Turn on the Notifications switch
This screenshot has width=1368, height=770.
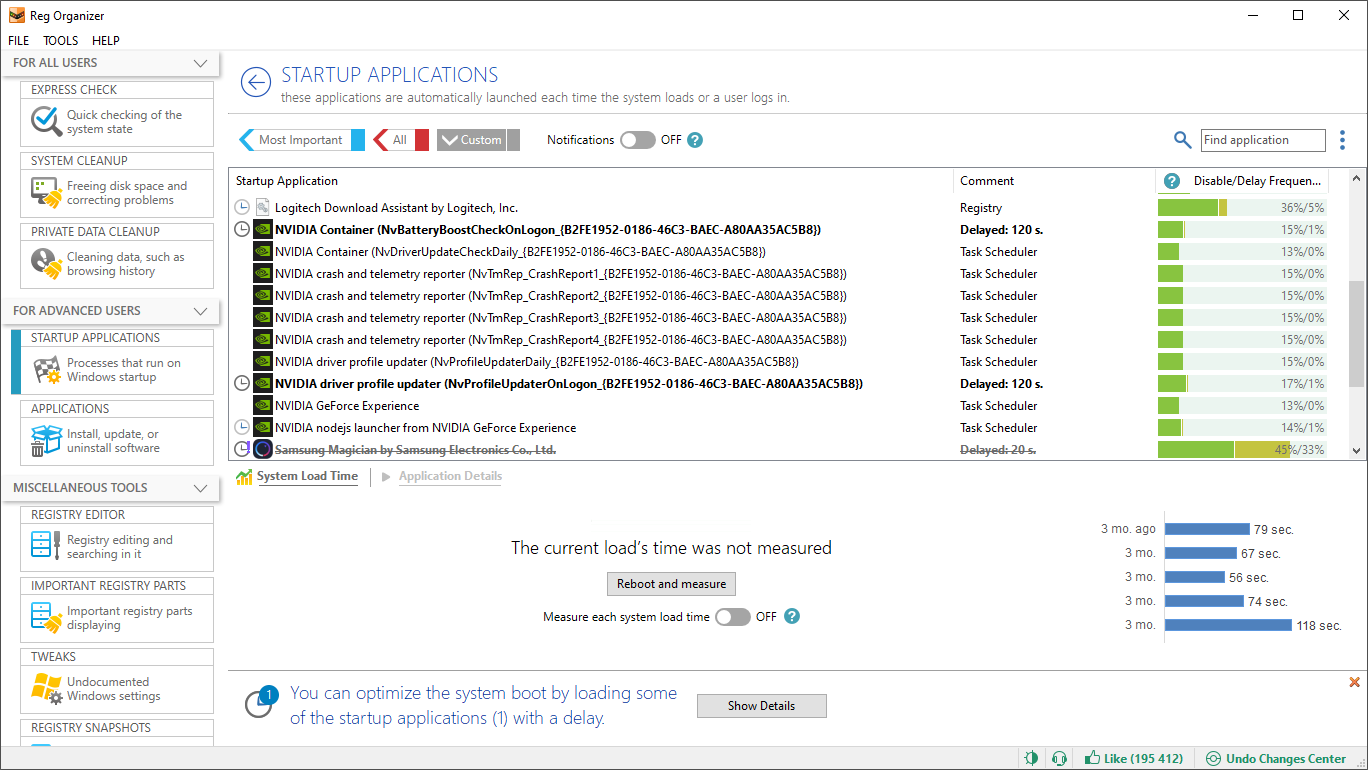637,140
